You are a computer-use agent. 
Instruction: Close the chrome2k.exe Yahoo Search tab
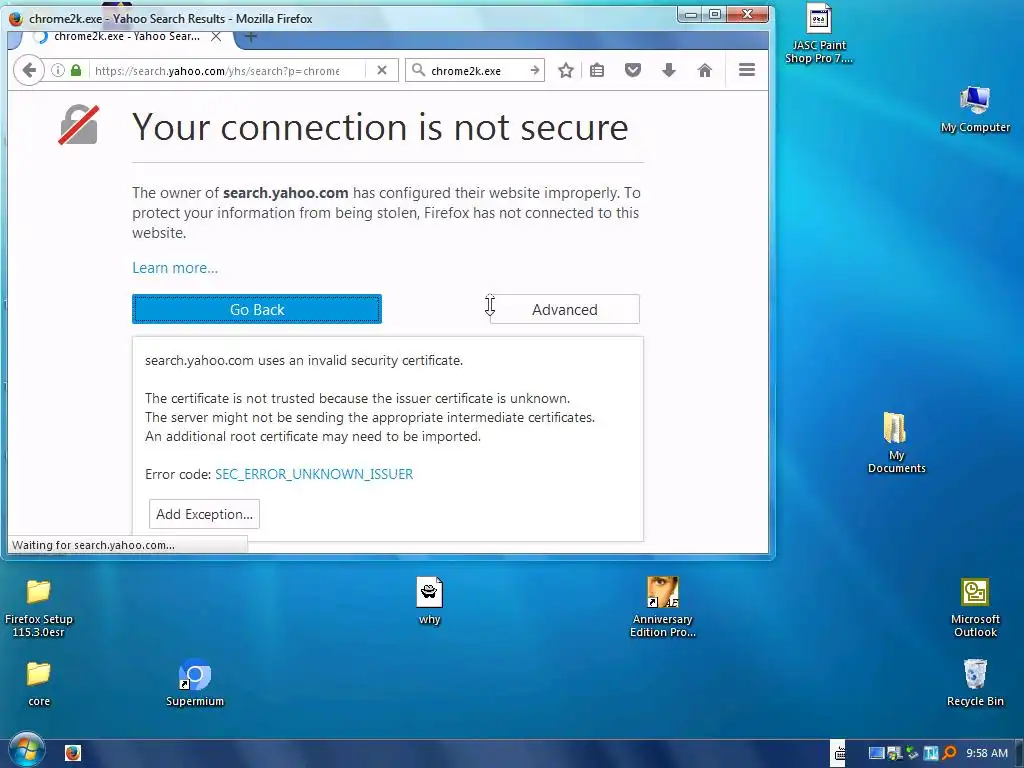tap(216, 37)
